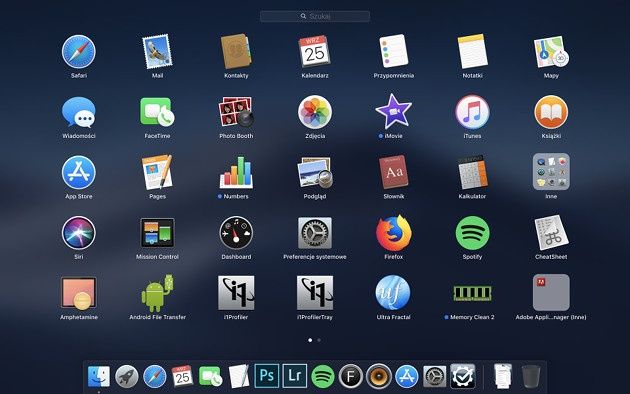This screenshot has width=630, height=394.
Task: Open i1Profiler
Action: 236,293
